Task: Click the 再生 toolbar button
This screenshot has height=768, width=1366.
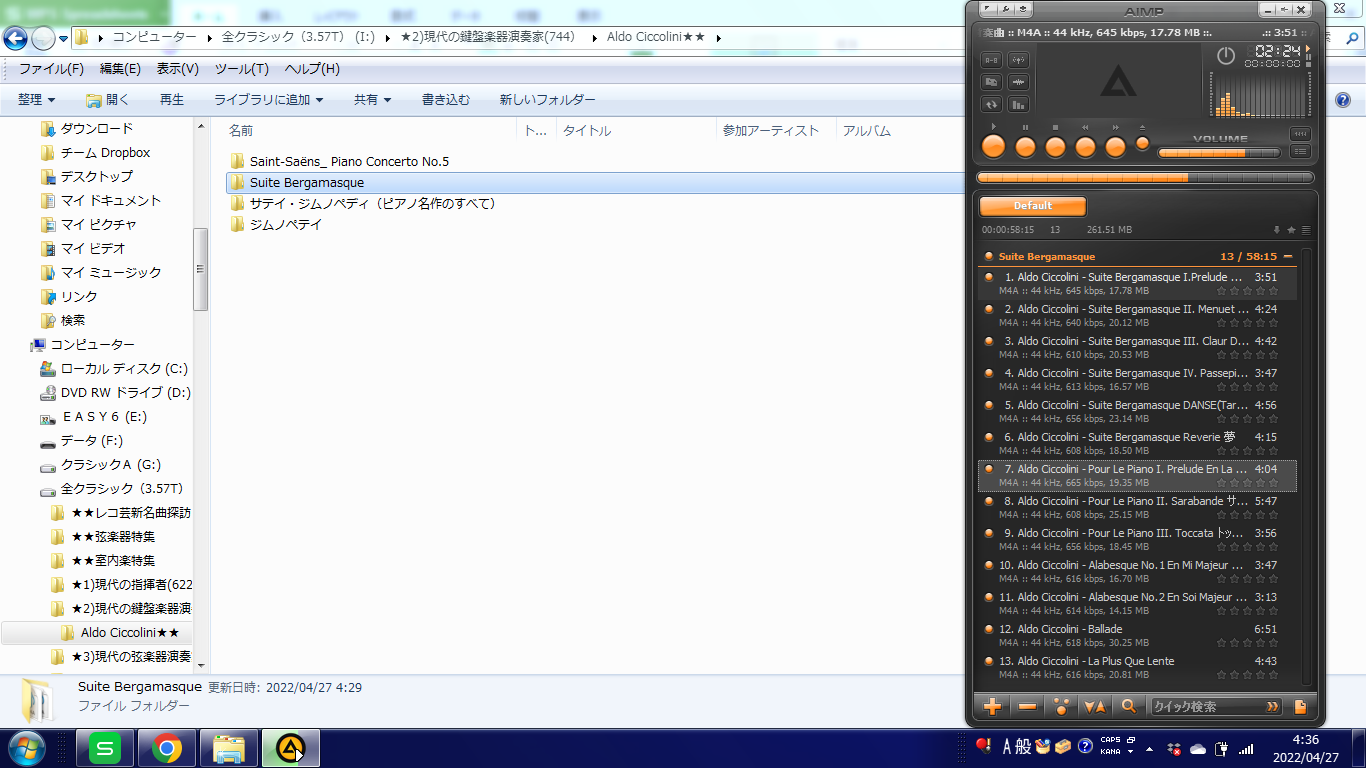Action: (172, 100)
